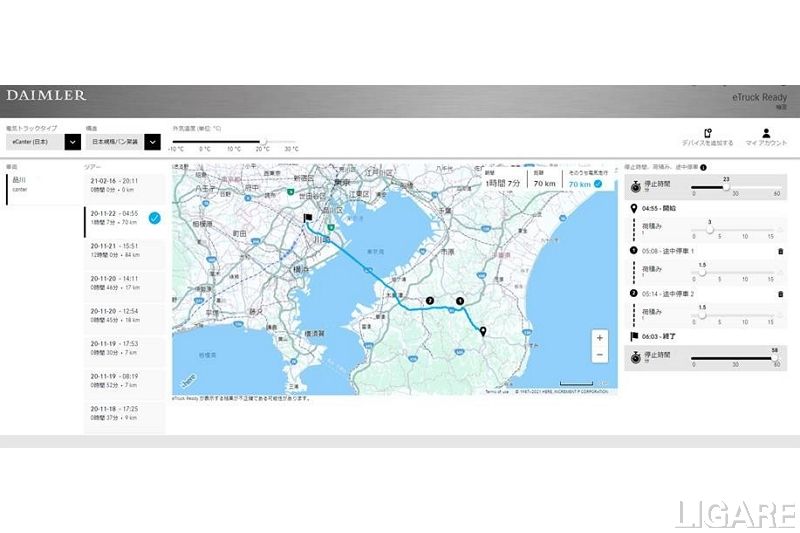Open My Account profile icon
Viewport: 800px width, 533px height.
(766, 133)
